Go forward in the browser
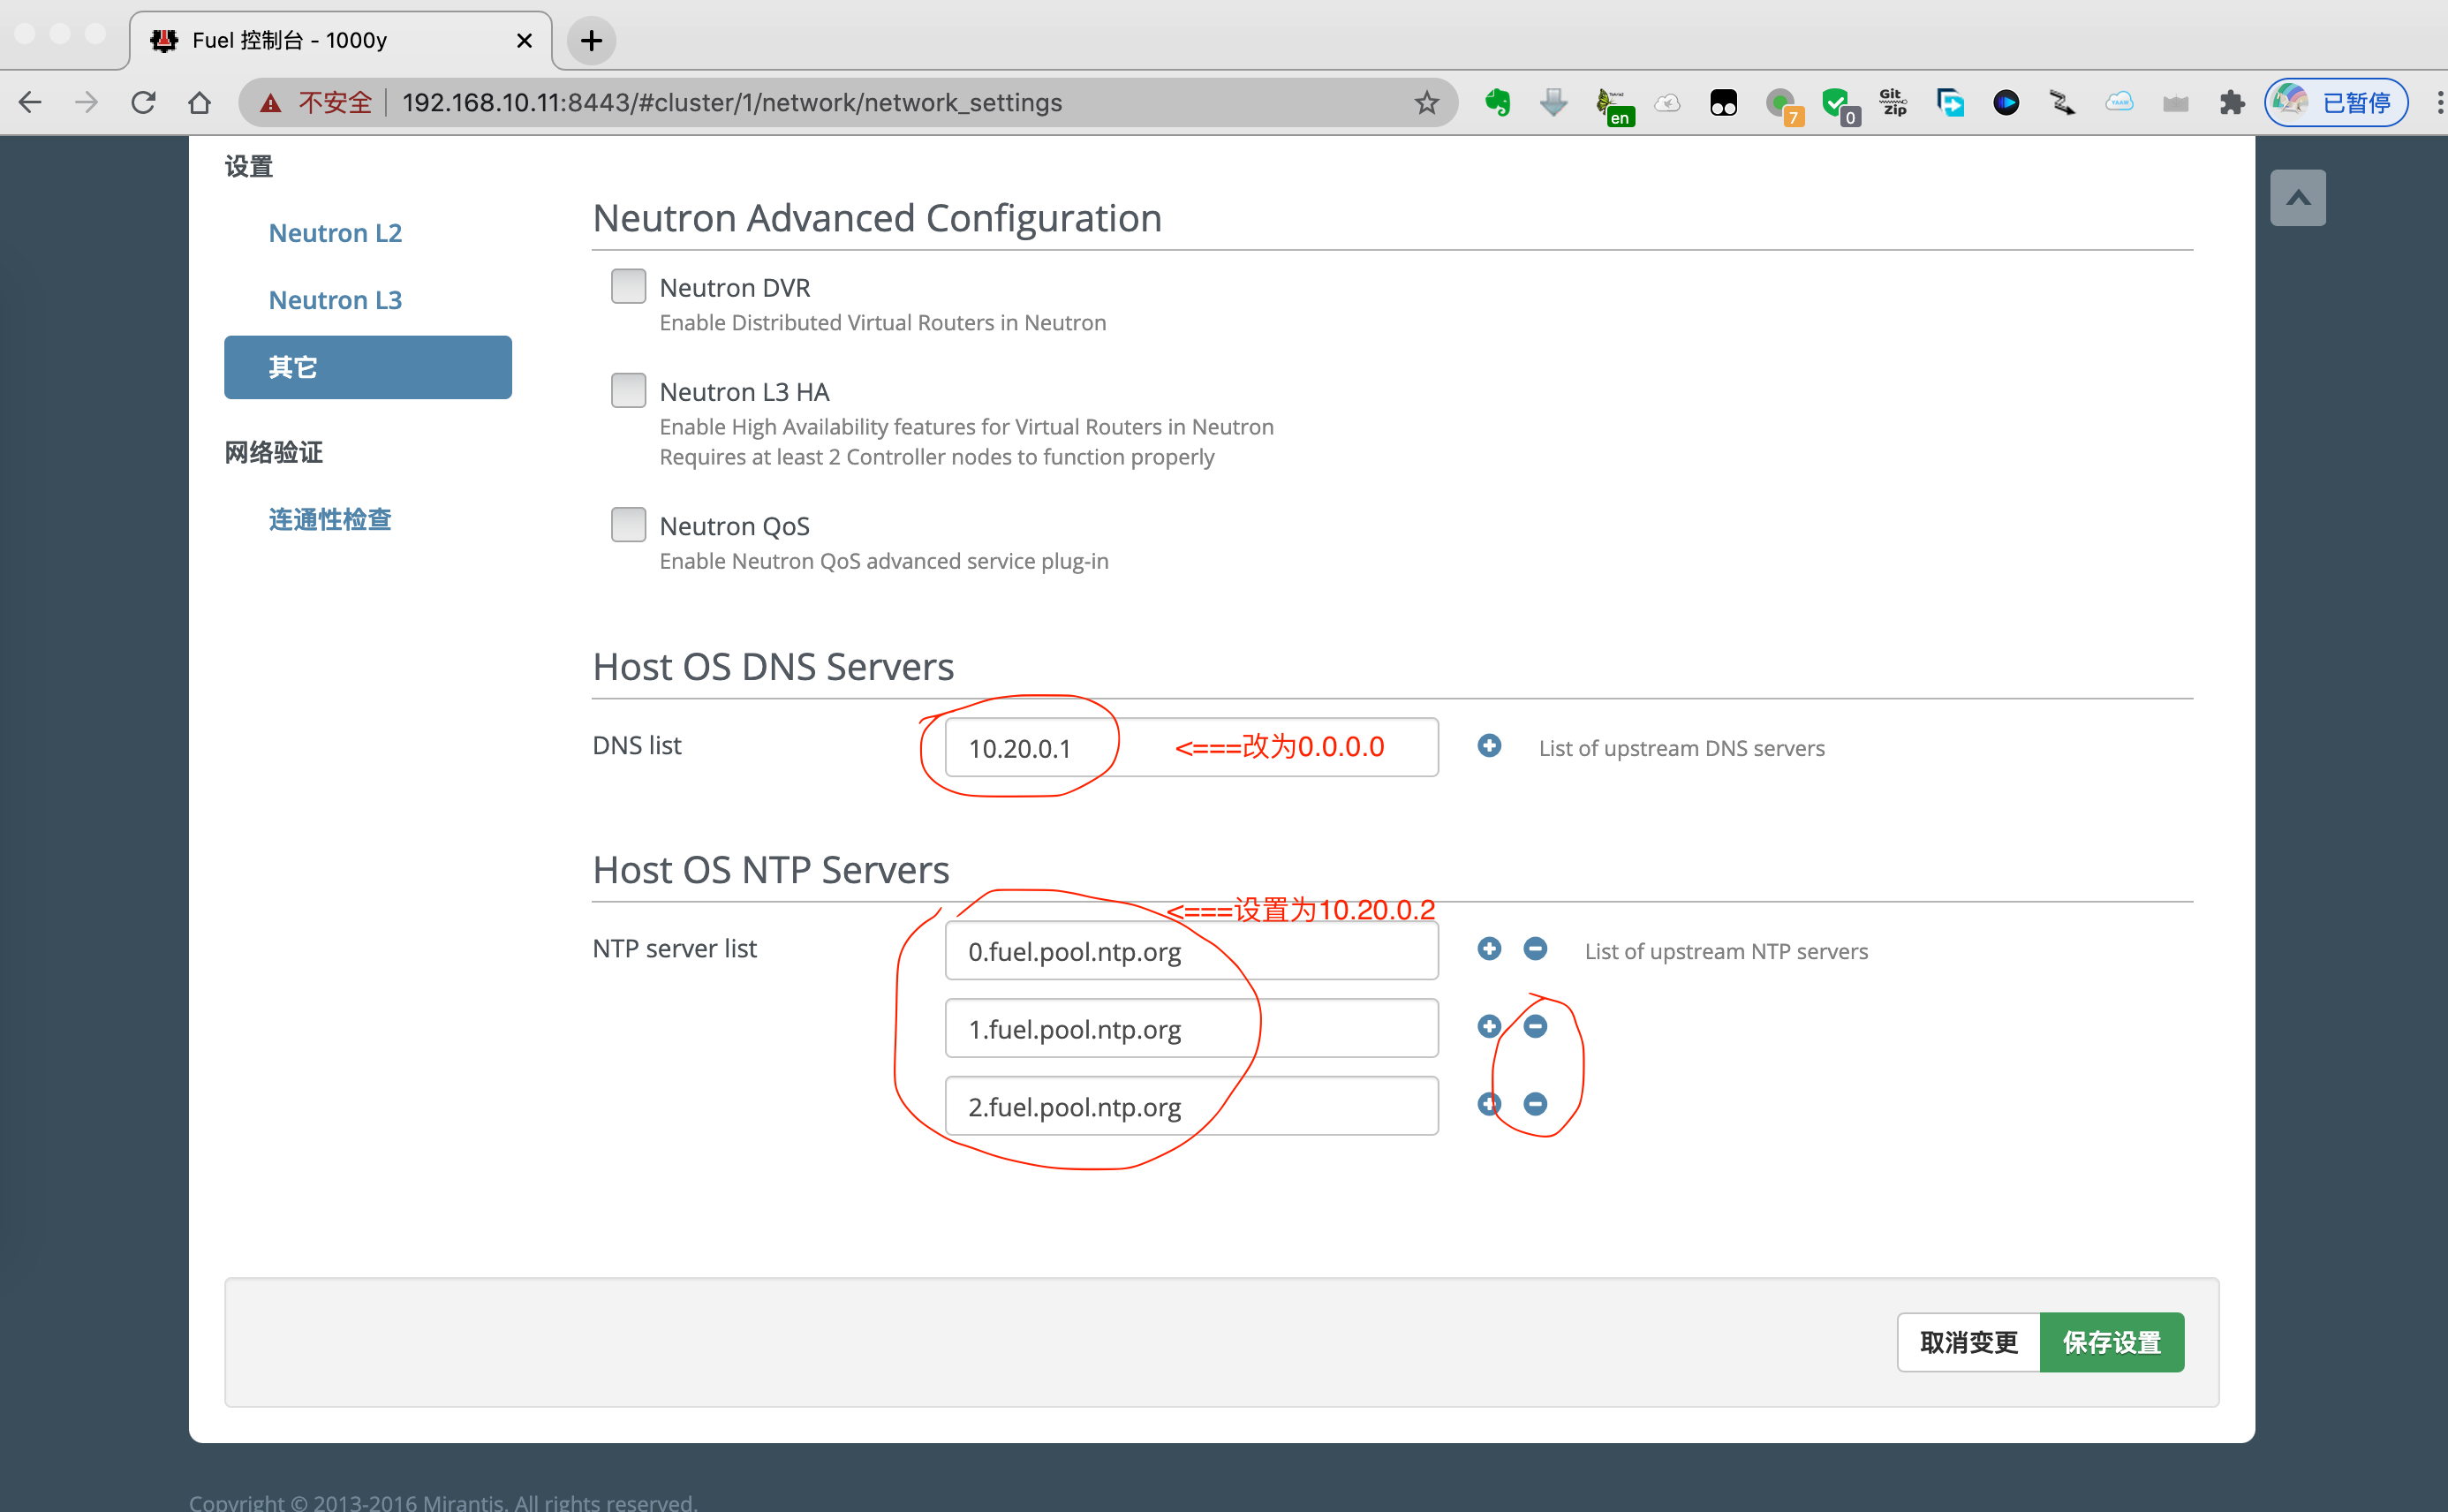This screenshot has height=1512, width=2448. point(87,102)
